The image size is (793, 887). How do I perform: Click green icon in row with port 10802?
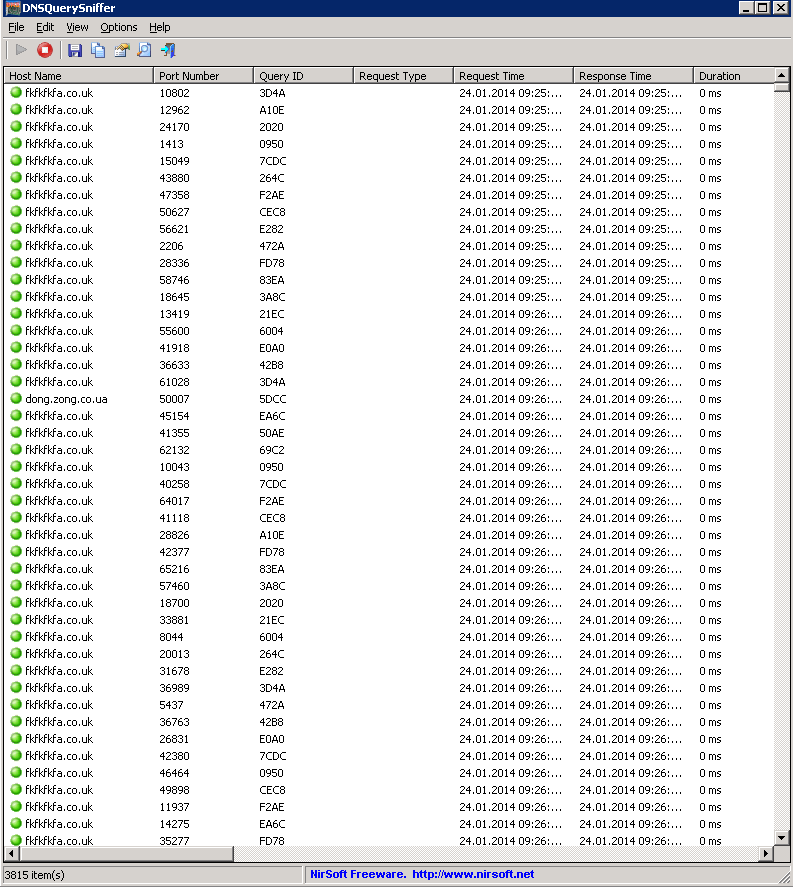click(16, 92)
